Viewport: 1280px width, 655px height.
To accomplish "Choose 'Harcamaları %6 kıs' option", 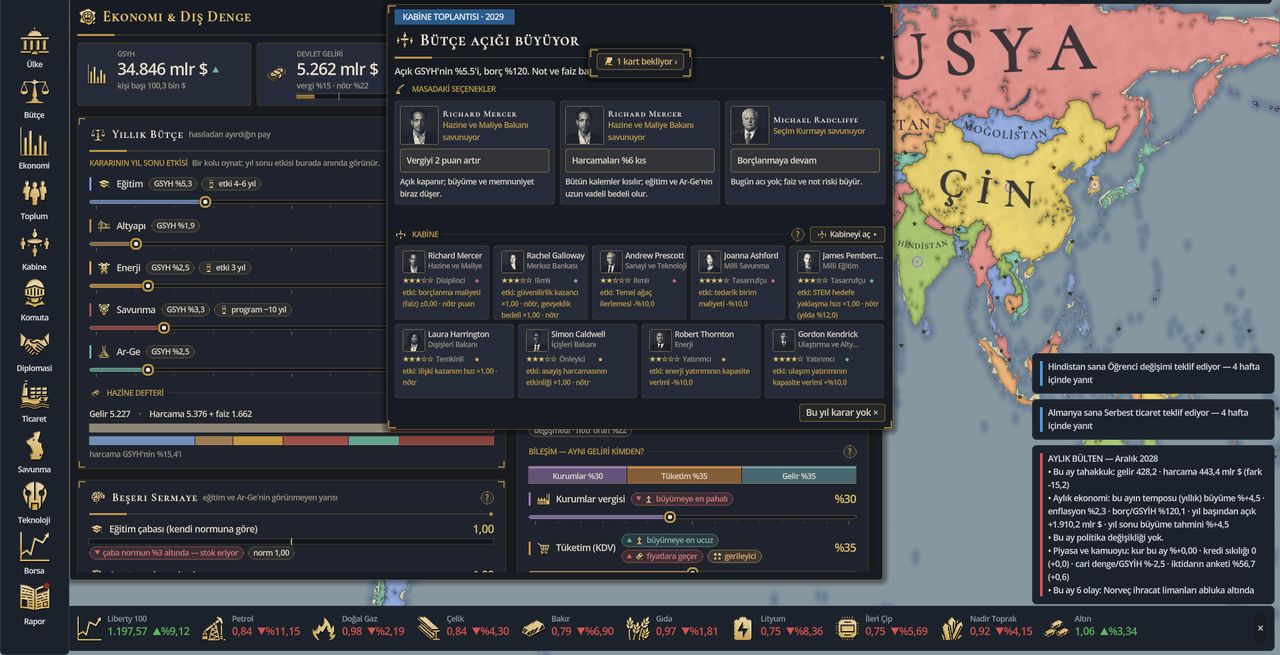I will point(640,160).
